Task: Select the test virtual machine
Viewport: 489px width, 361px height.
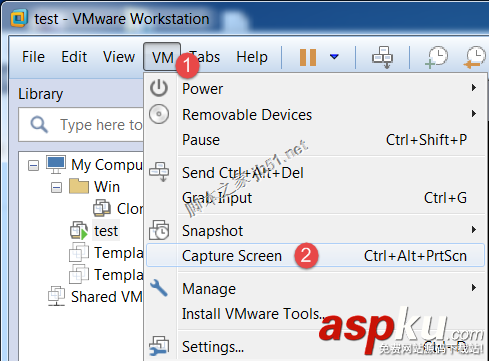Action: (106, 231)
